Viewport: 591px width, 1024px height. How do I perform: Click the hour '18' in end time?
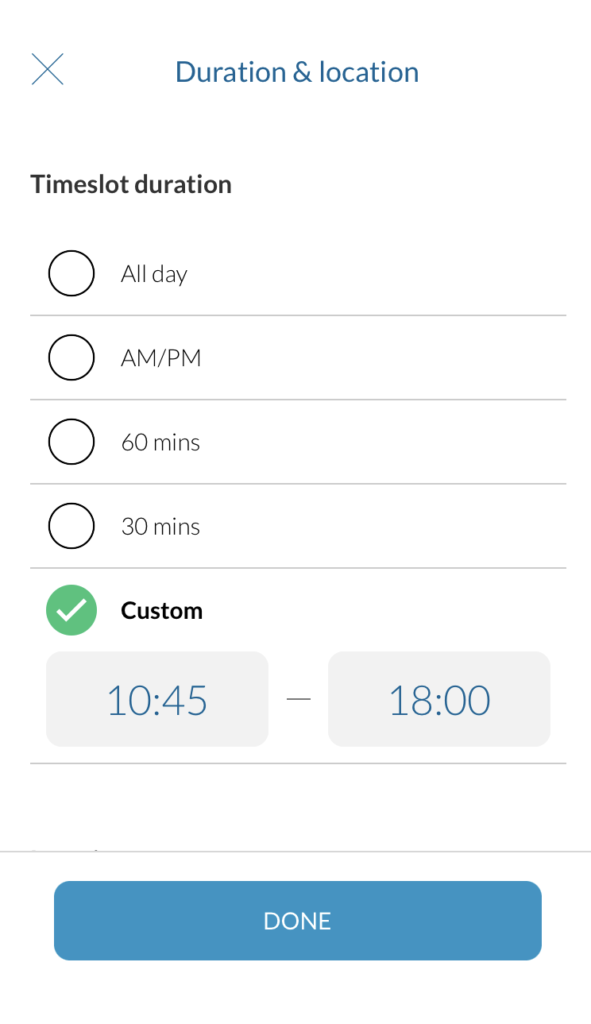point(410,700)
